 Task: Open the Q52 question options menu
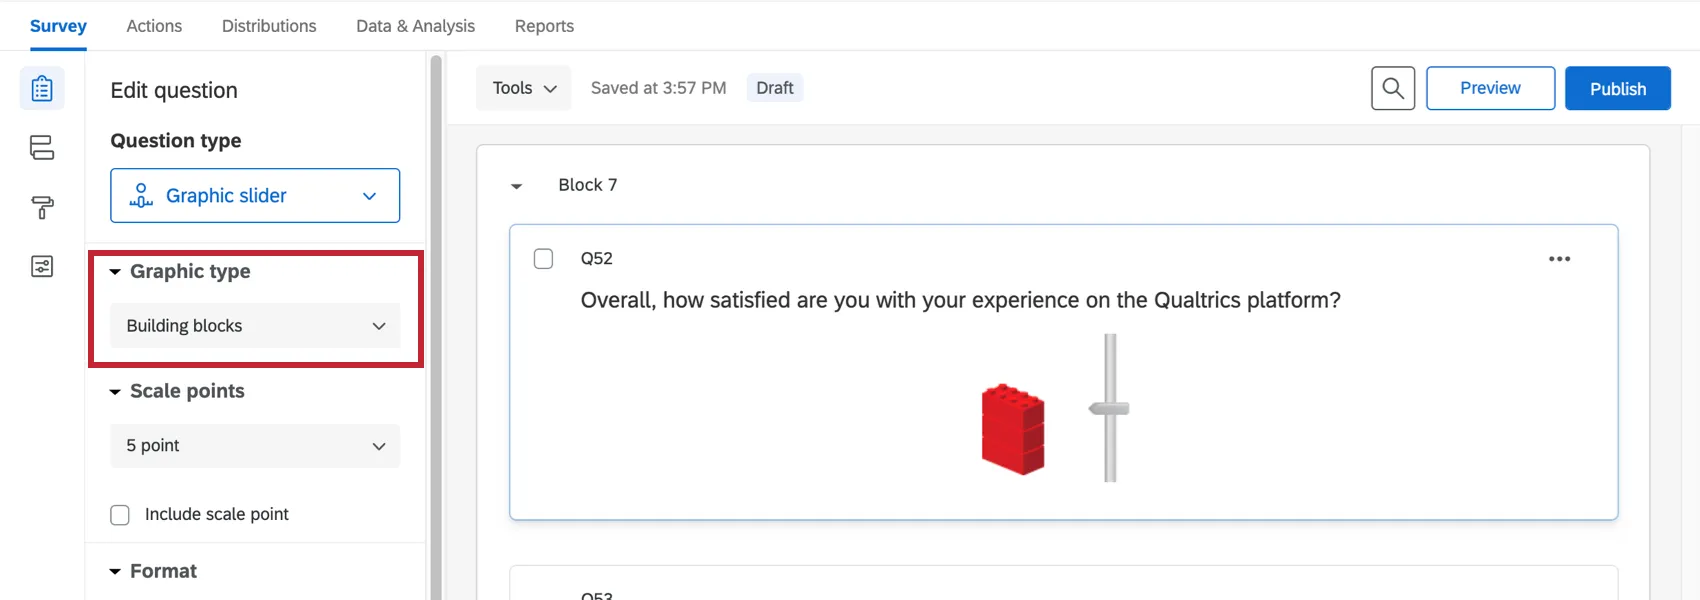[1559, 258]
